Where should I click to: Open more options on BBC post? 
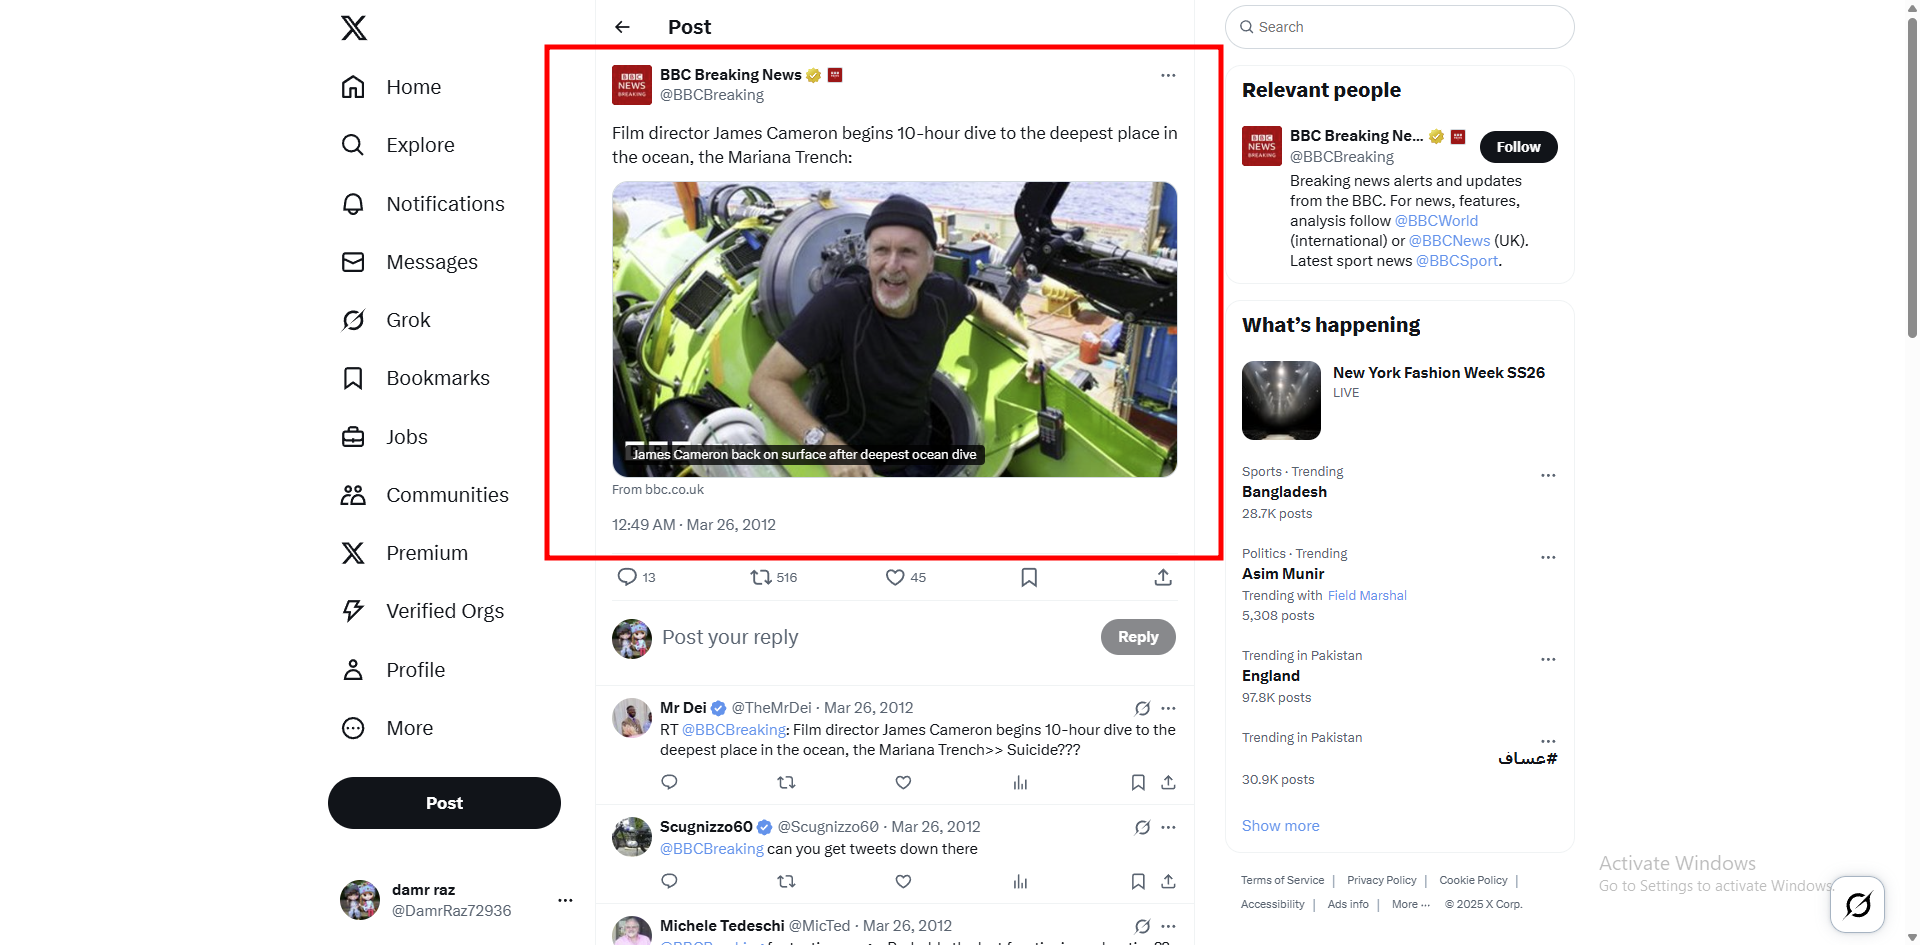[1168, 75]
